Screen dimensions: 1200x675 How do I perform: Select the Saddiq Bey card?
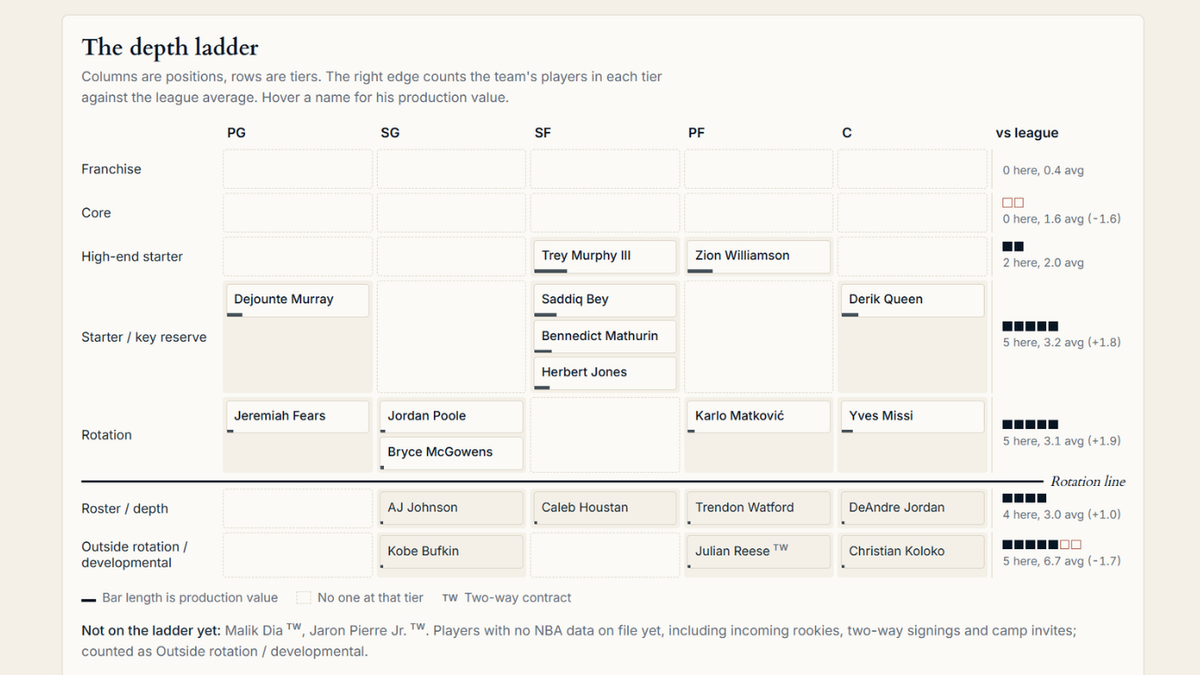point(603,300)
